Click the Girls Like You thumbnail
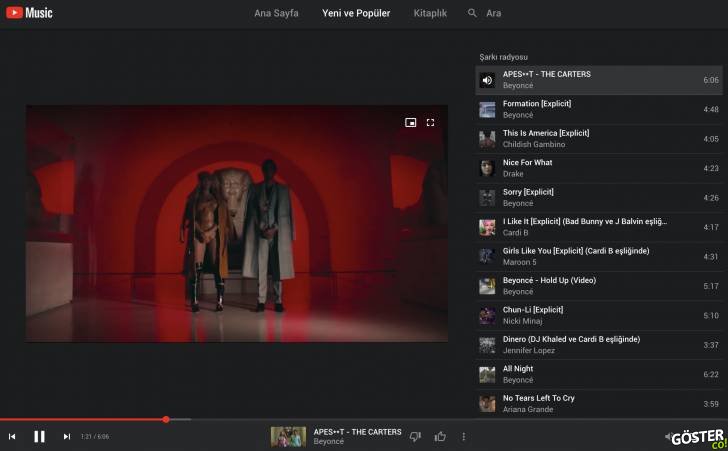 coord(487,256)
